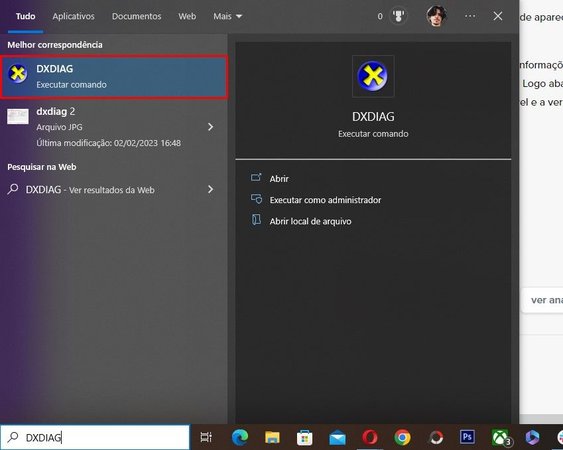Click the open file location icon
The image size is (563, 450).
[x=256, y=220]
